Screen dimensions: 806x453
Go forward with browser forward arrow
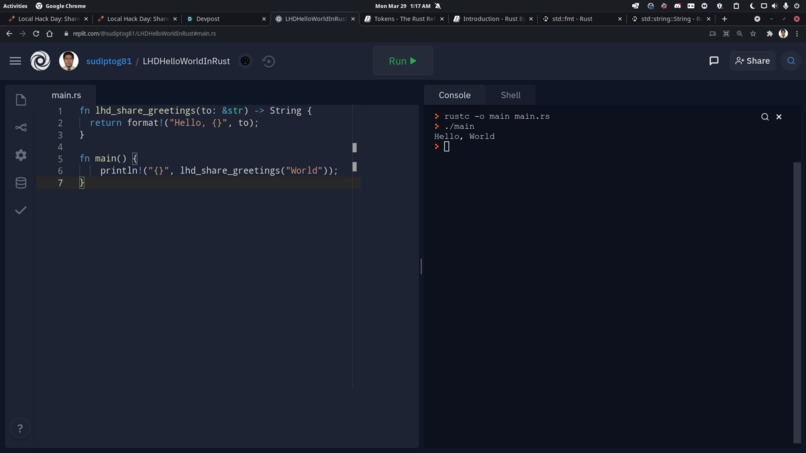[23, 33]
